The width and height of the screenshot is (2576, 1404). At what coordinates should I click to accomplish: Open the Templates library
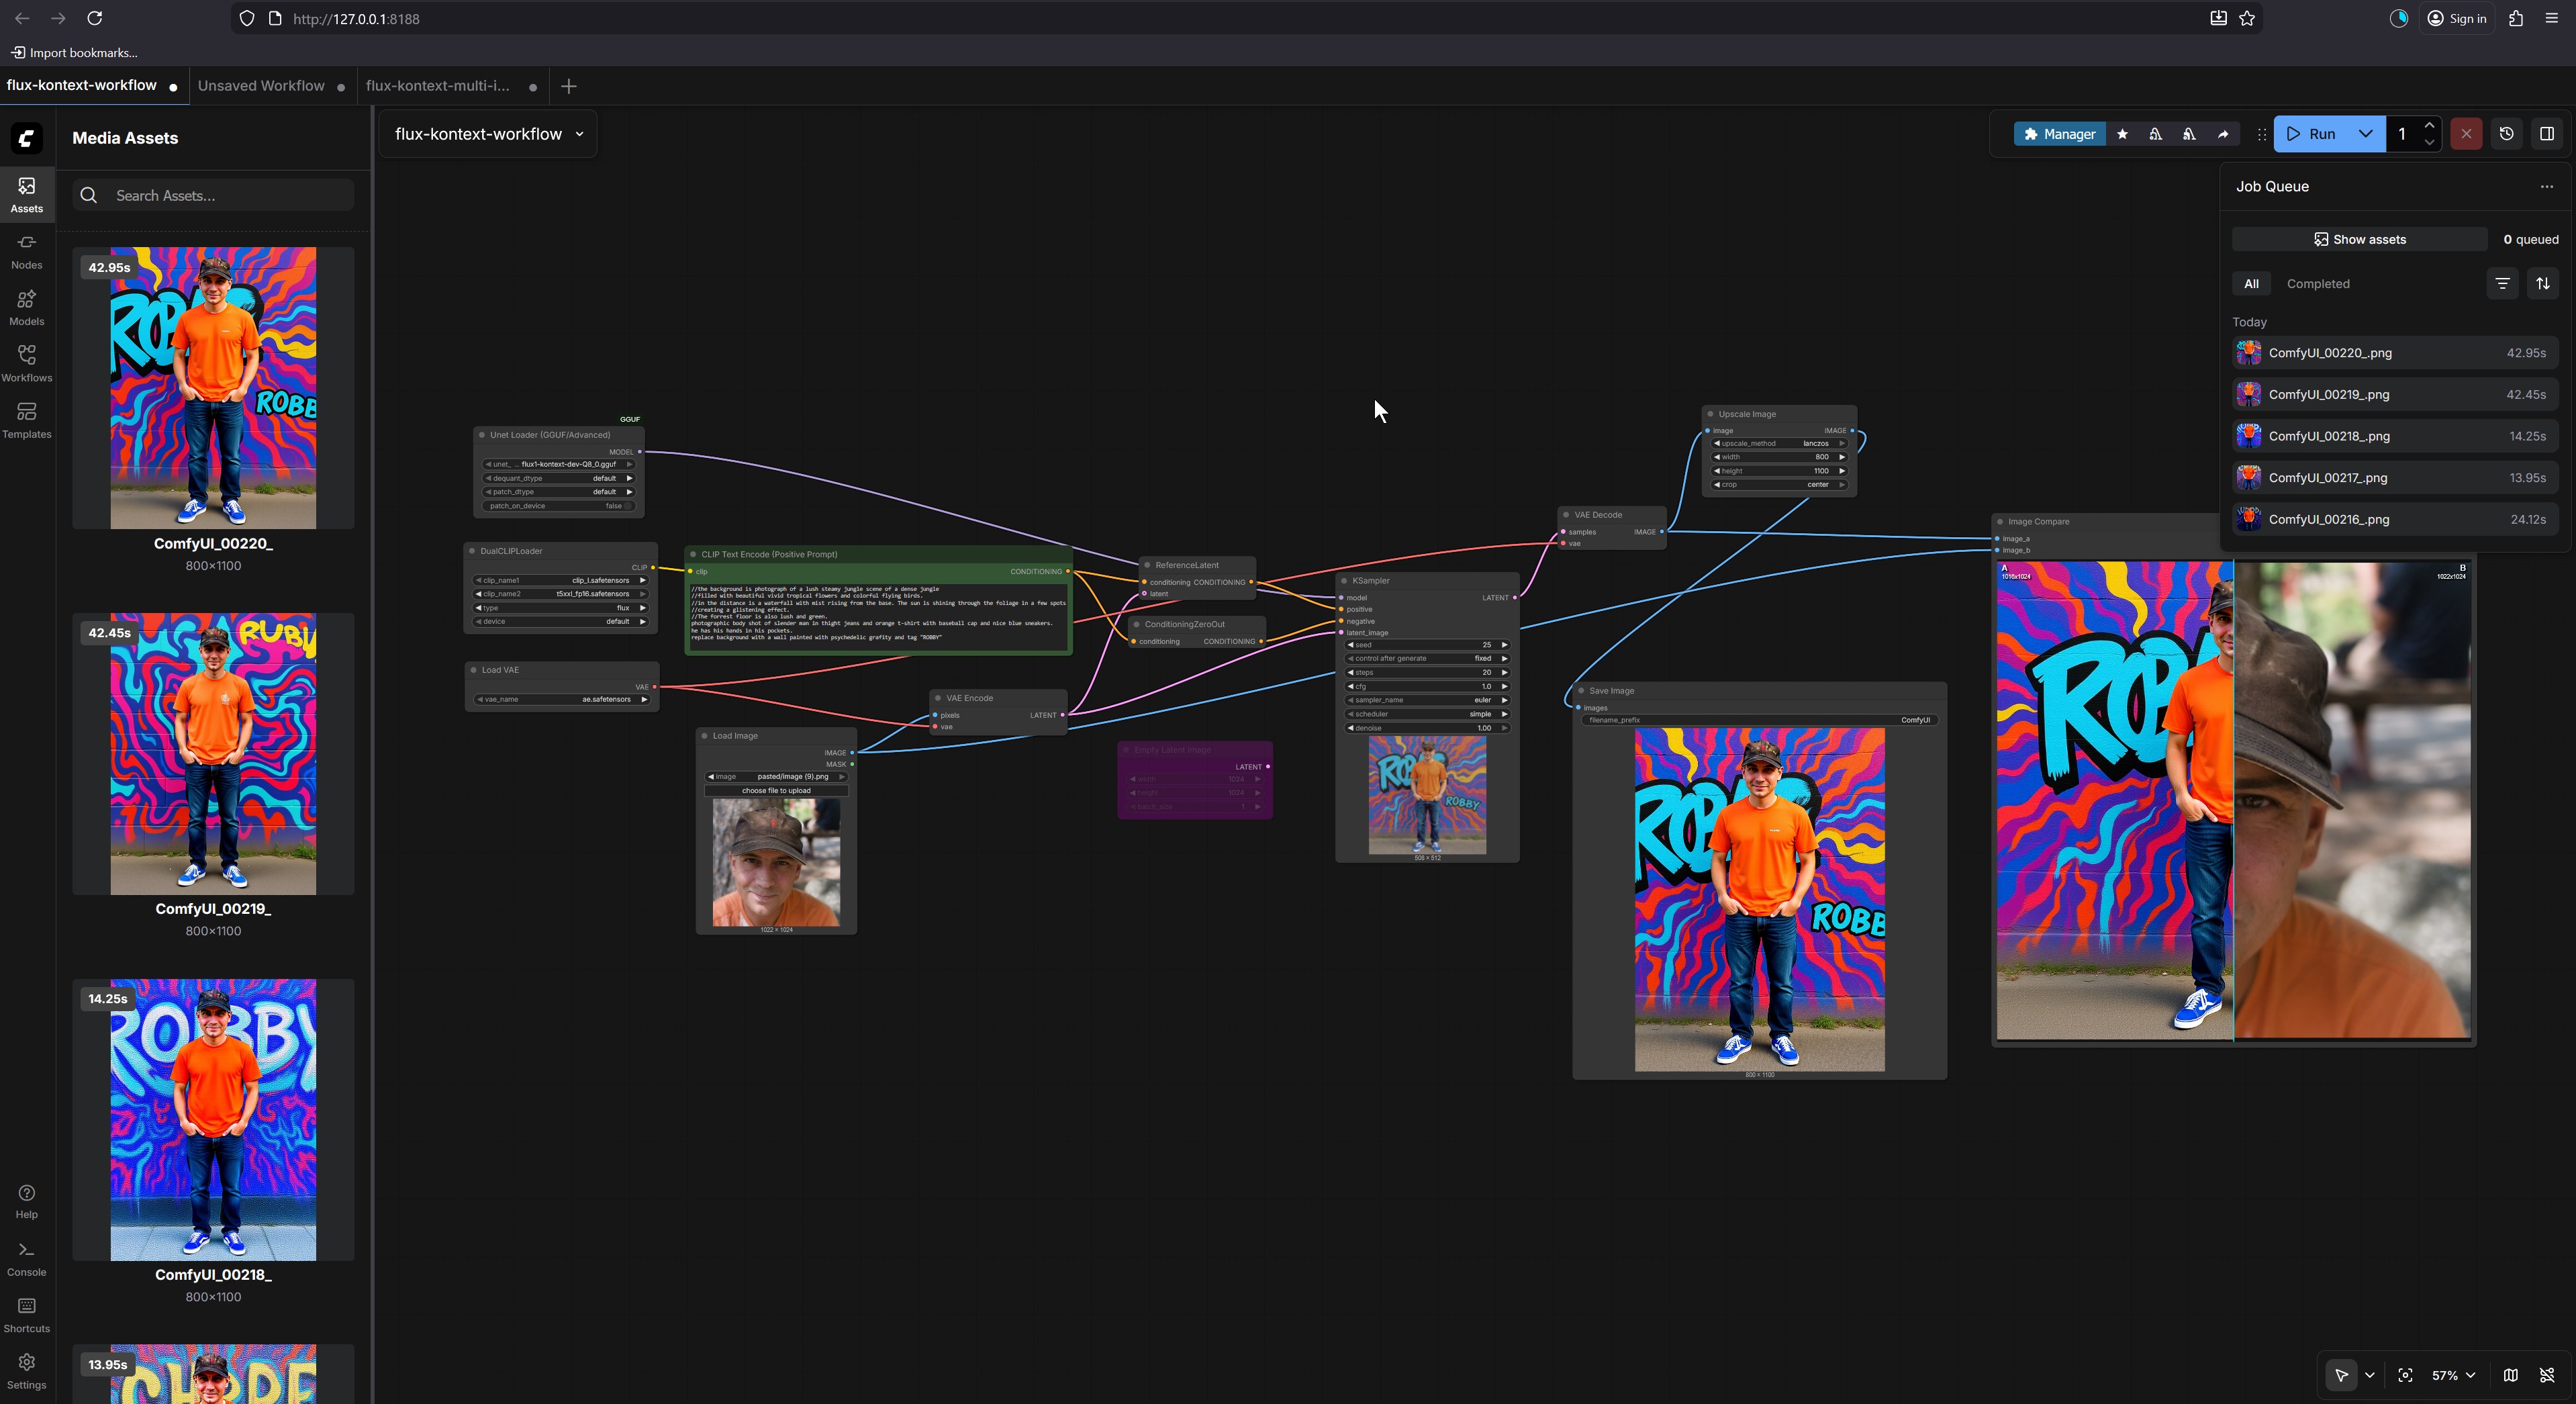click(x=26, y=419)
